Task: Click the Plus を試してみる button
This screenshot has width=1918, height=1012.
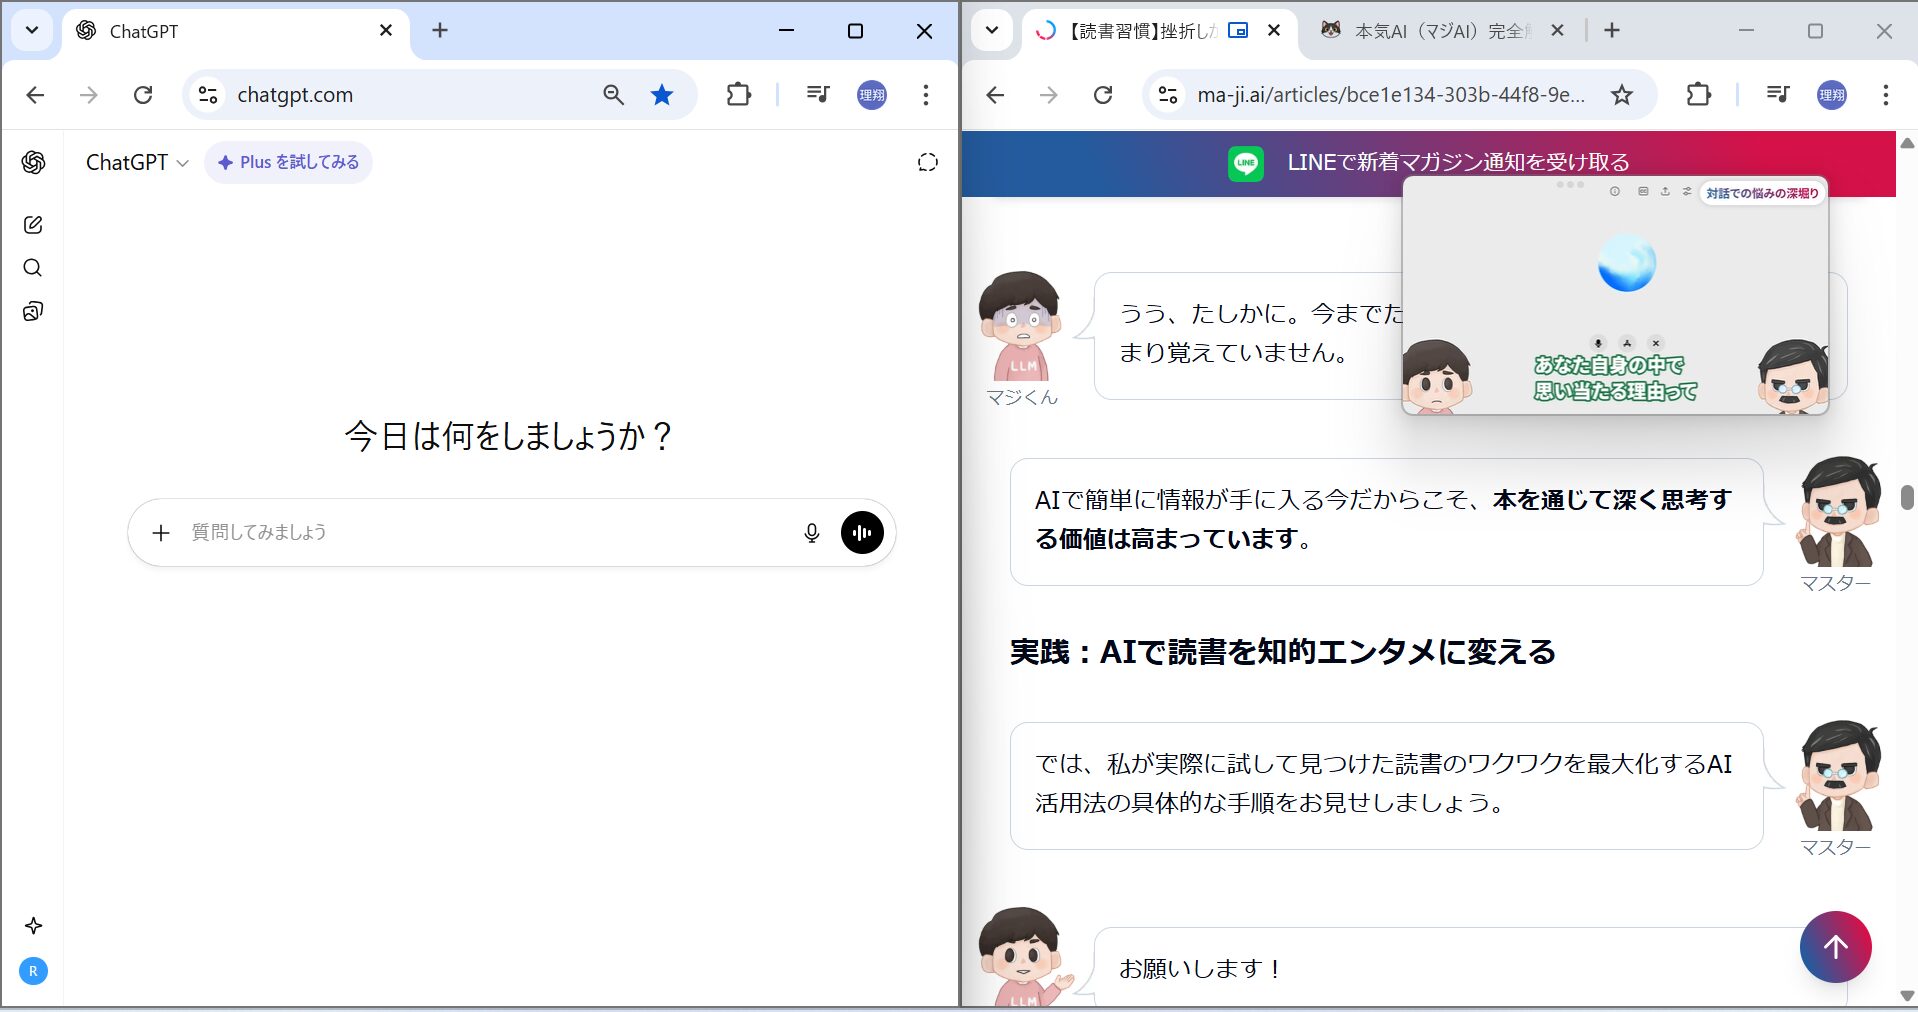Action: pos(288,163)
